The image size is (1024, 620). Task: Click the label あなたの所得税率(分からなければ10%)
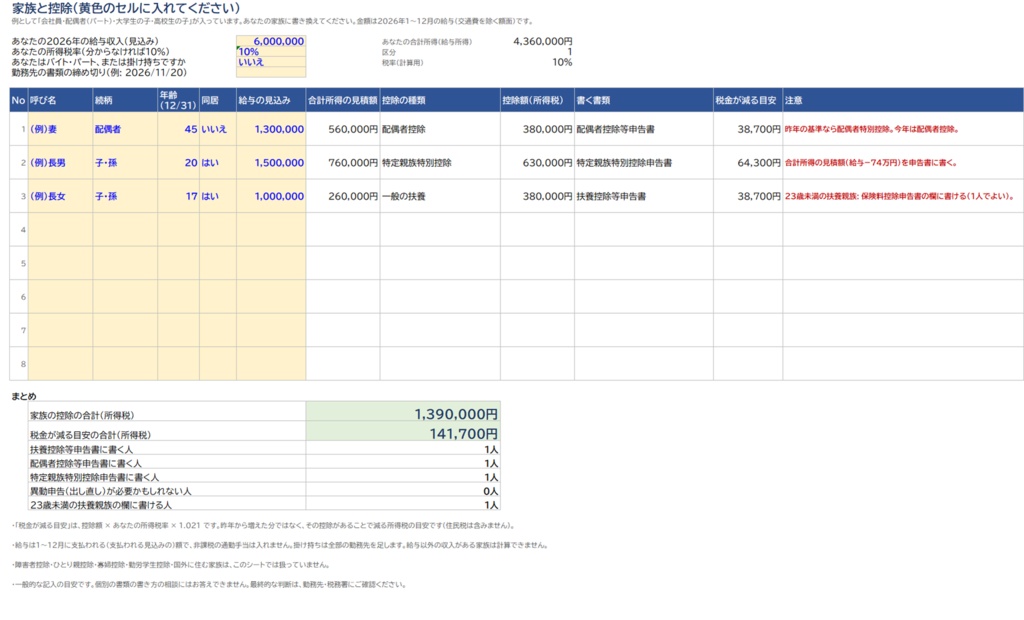click(90, 52)
